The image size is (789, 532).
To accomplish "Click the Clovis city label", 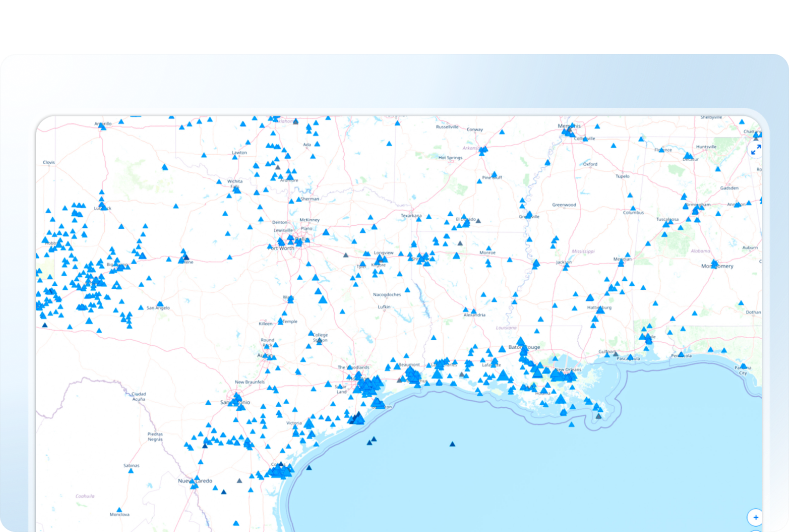I will click(48, 162).
